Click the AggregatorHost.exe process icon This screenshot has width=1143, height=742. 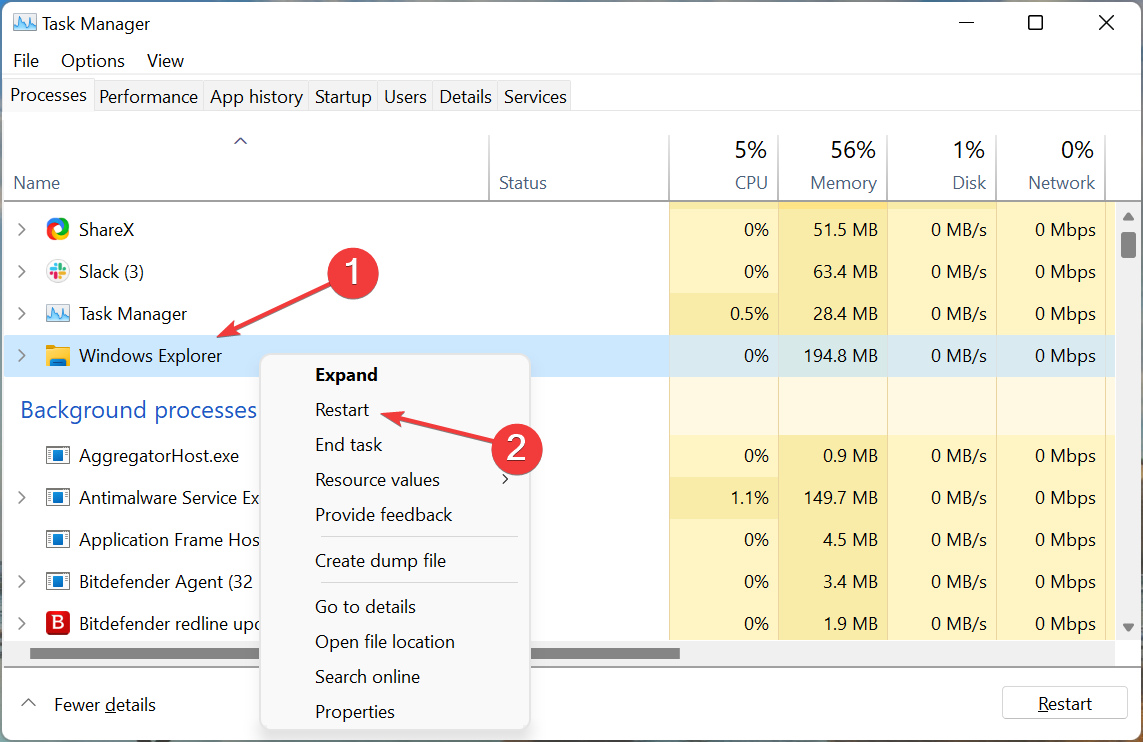(x=58, y=456)
